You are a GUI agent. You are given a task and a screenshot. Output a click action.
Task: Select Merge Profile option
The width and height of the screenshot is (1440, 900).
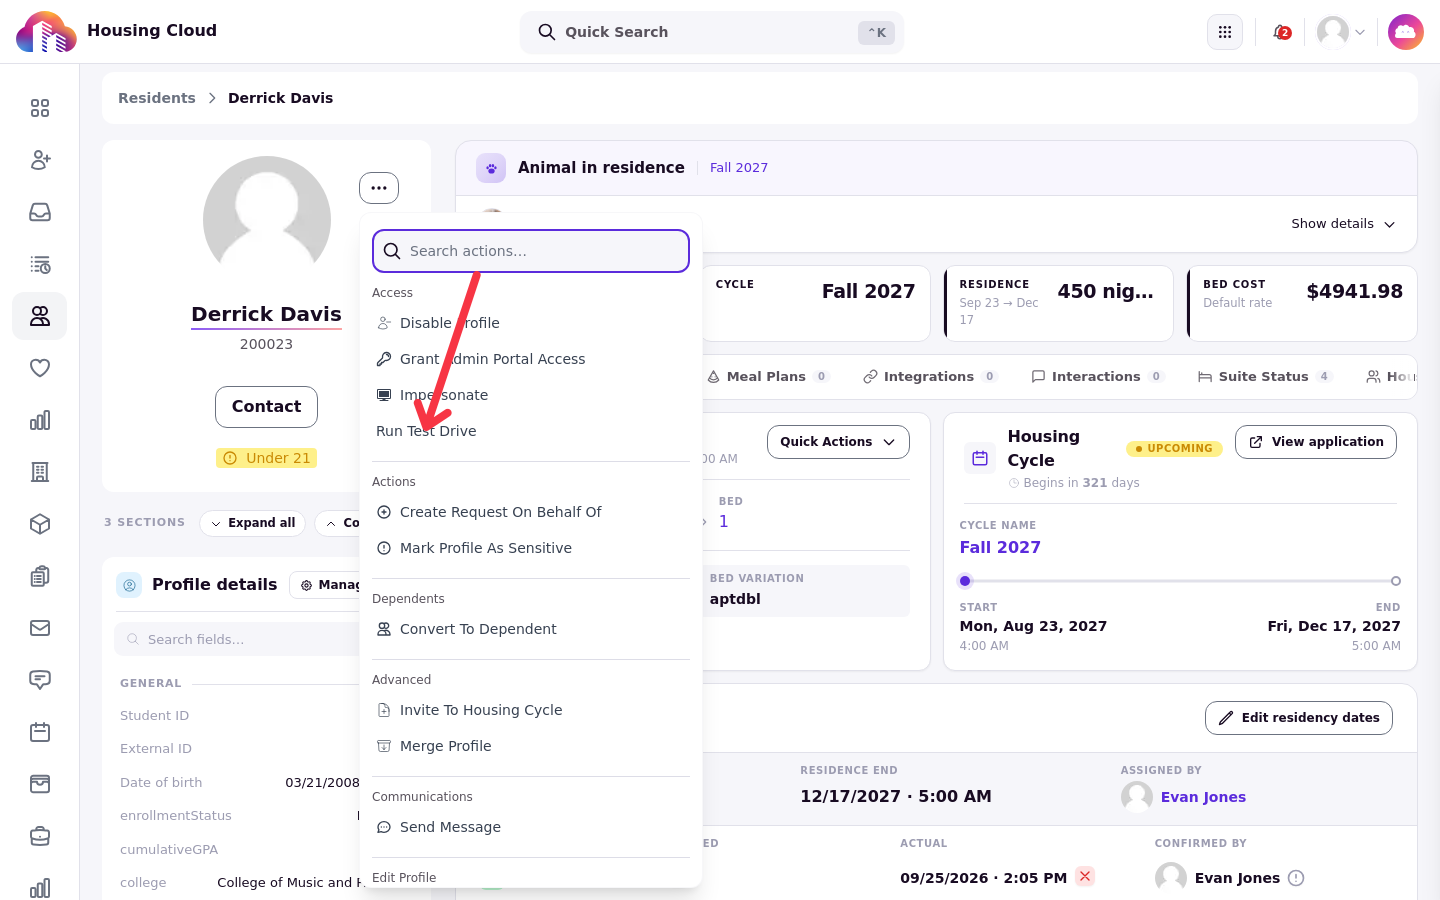(x=531, y=746)
